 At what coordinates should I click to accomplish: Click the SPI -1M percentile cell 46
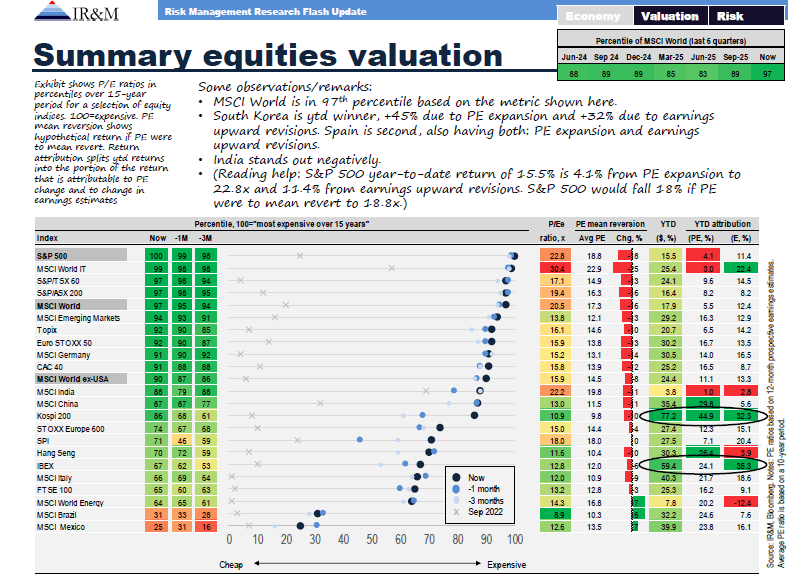point(182,441)
